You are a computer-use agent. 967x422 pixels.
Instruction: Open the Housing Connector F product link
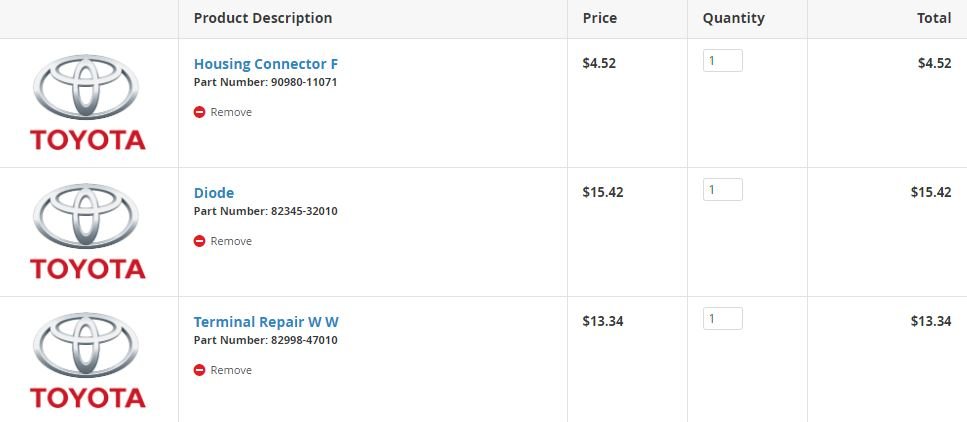click(266, 64)
